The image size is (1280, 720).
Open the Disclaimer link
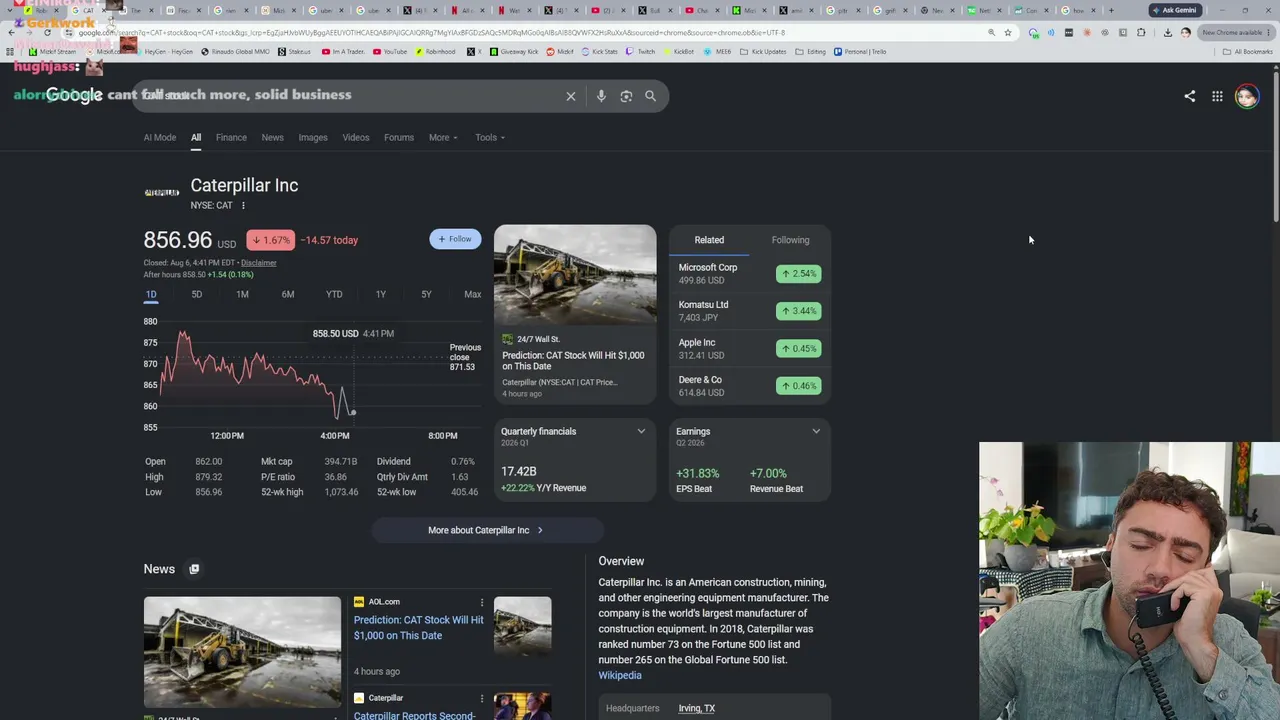coord(259,263)
